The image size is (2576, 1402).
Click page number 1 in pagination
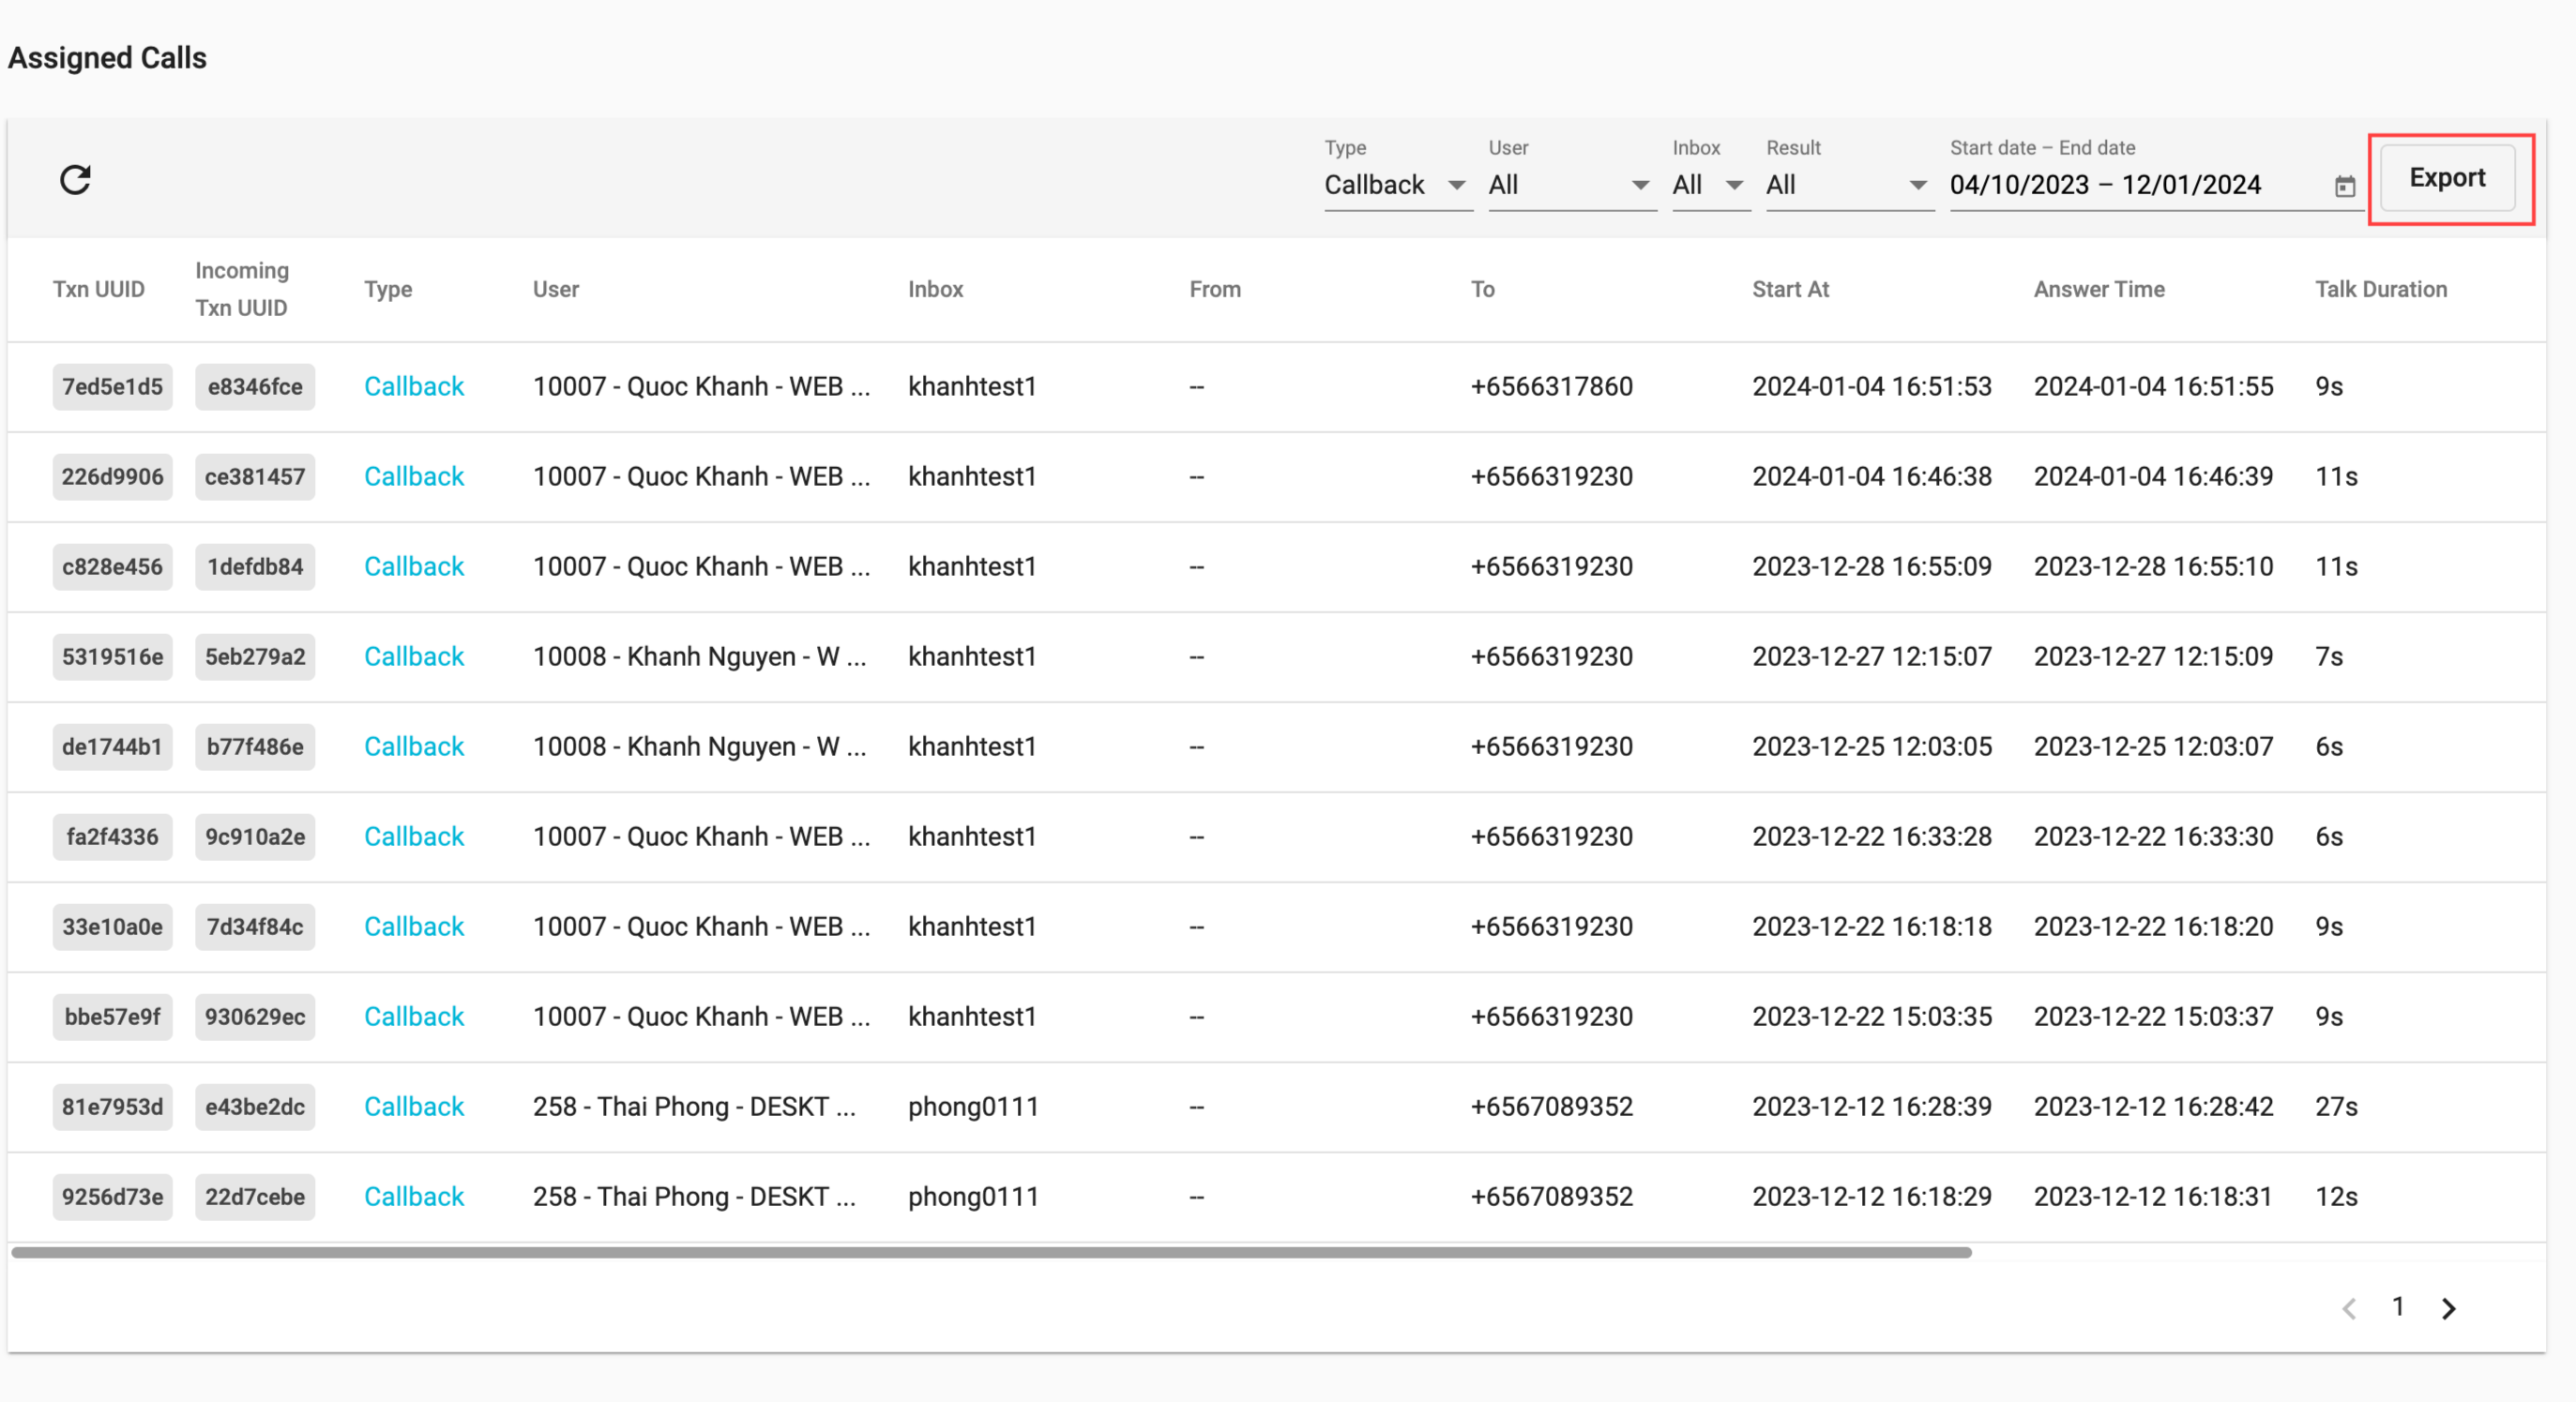coord(2398,1307)
